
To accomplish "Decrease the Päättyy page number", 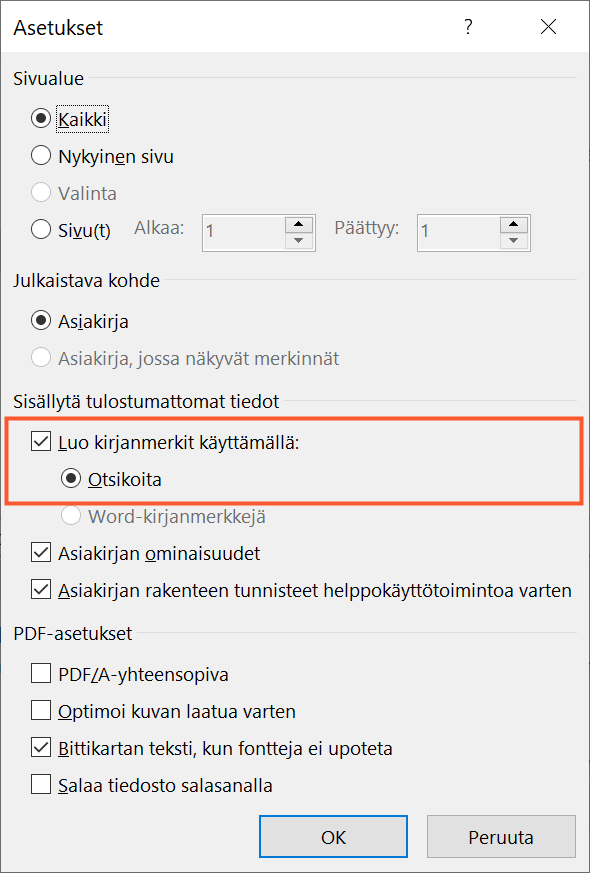I will click(x=514, y=241).
